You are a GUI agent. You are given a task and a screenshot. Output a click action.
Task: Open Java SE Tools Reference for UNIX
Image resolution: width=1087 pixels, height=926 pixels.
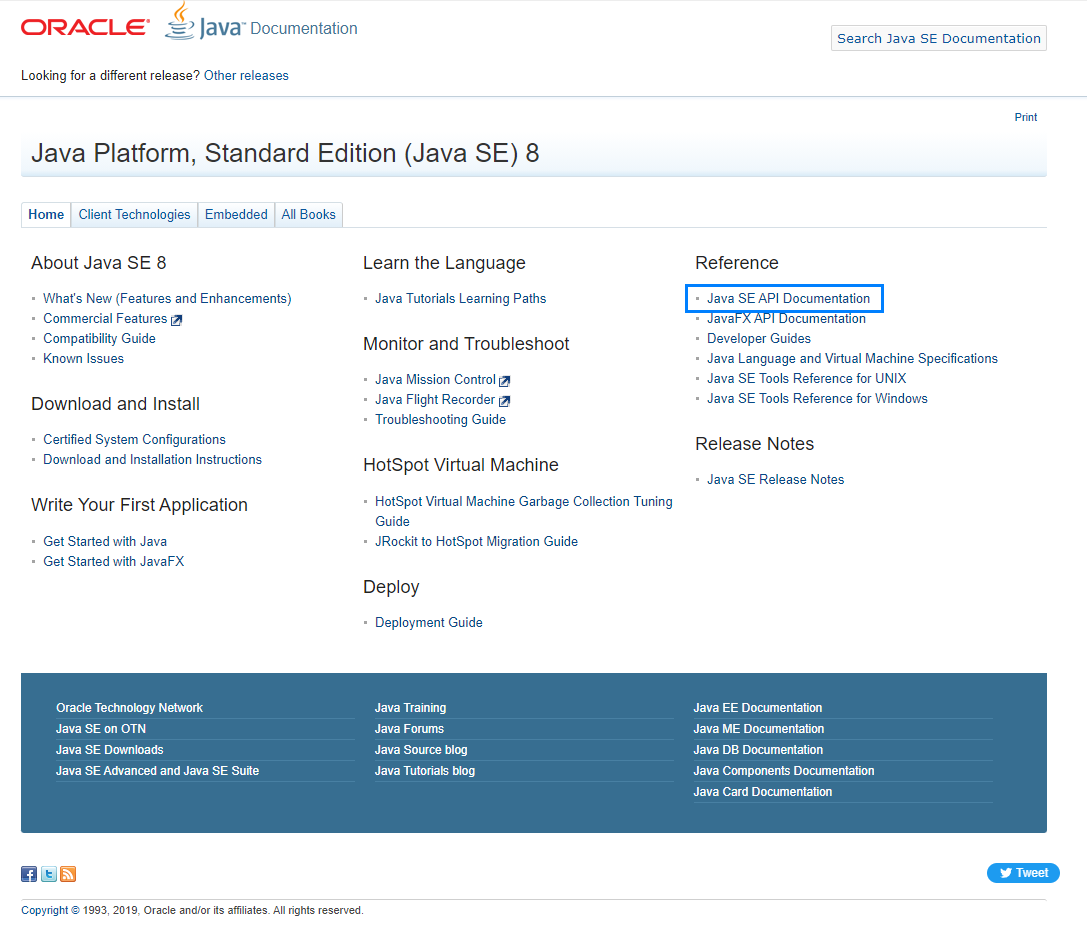806,379
